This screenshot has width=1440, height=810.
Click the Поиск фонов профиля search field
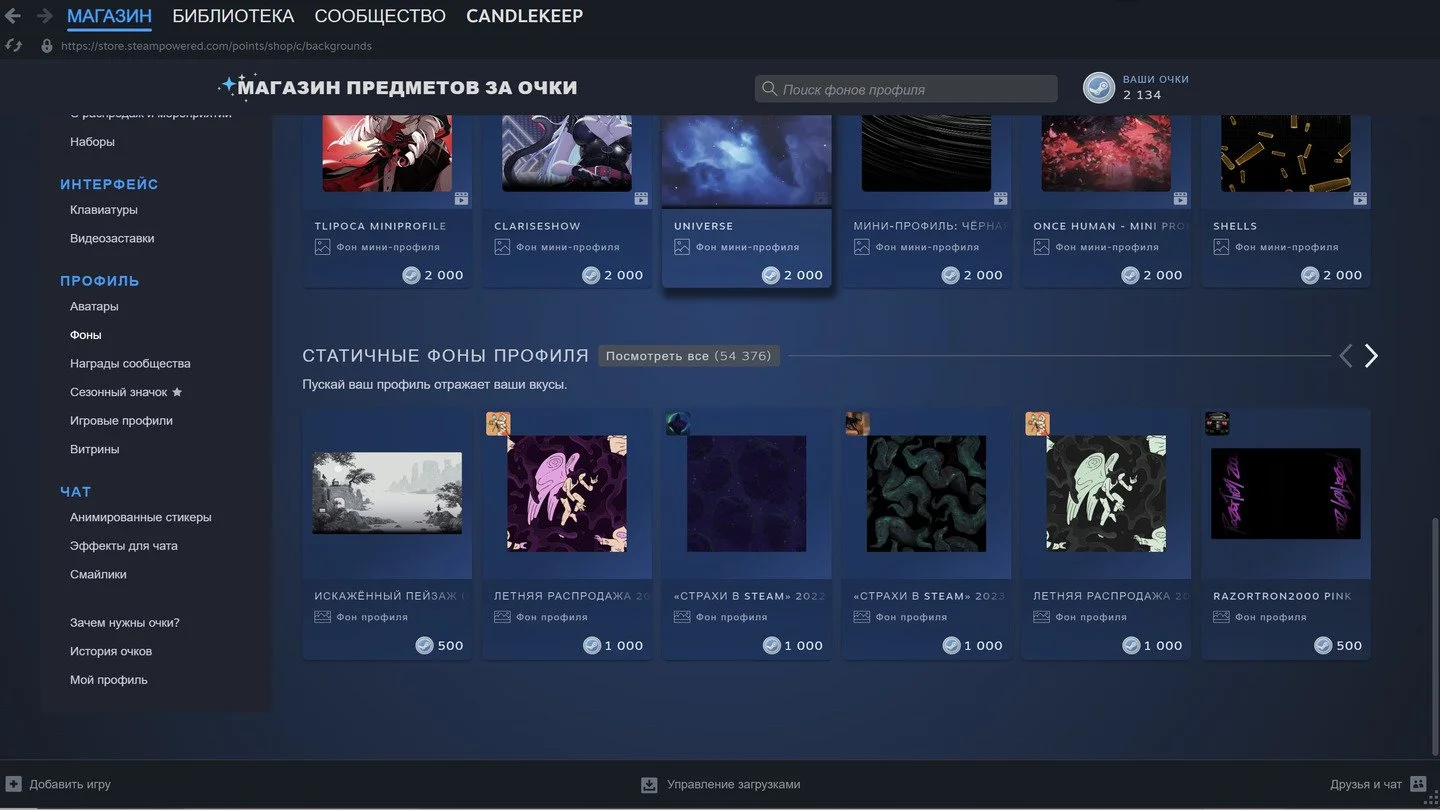(906, 89)
